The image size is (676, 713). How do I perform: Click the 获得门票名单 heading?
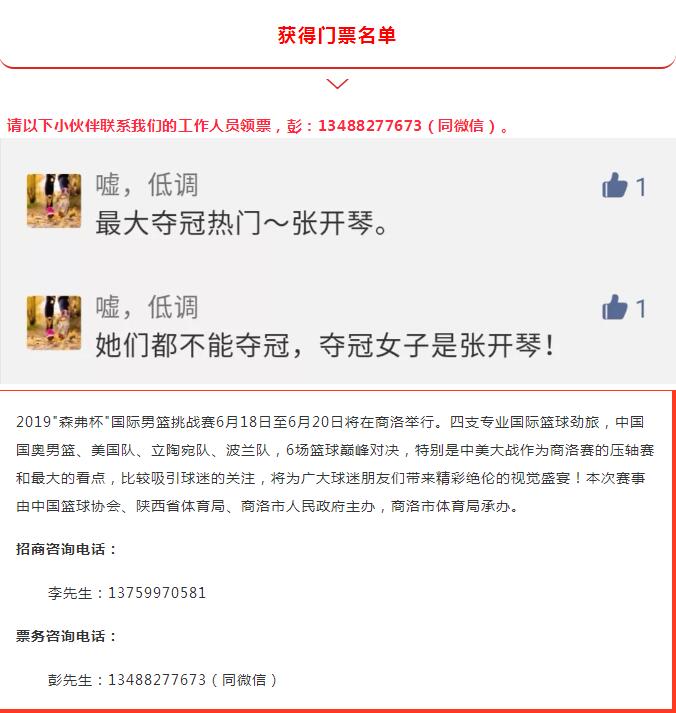[x=337, y=35]
